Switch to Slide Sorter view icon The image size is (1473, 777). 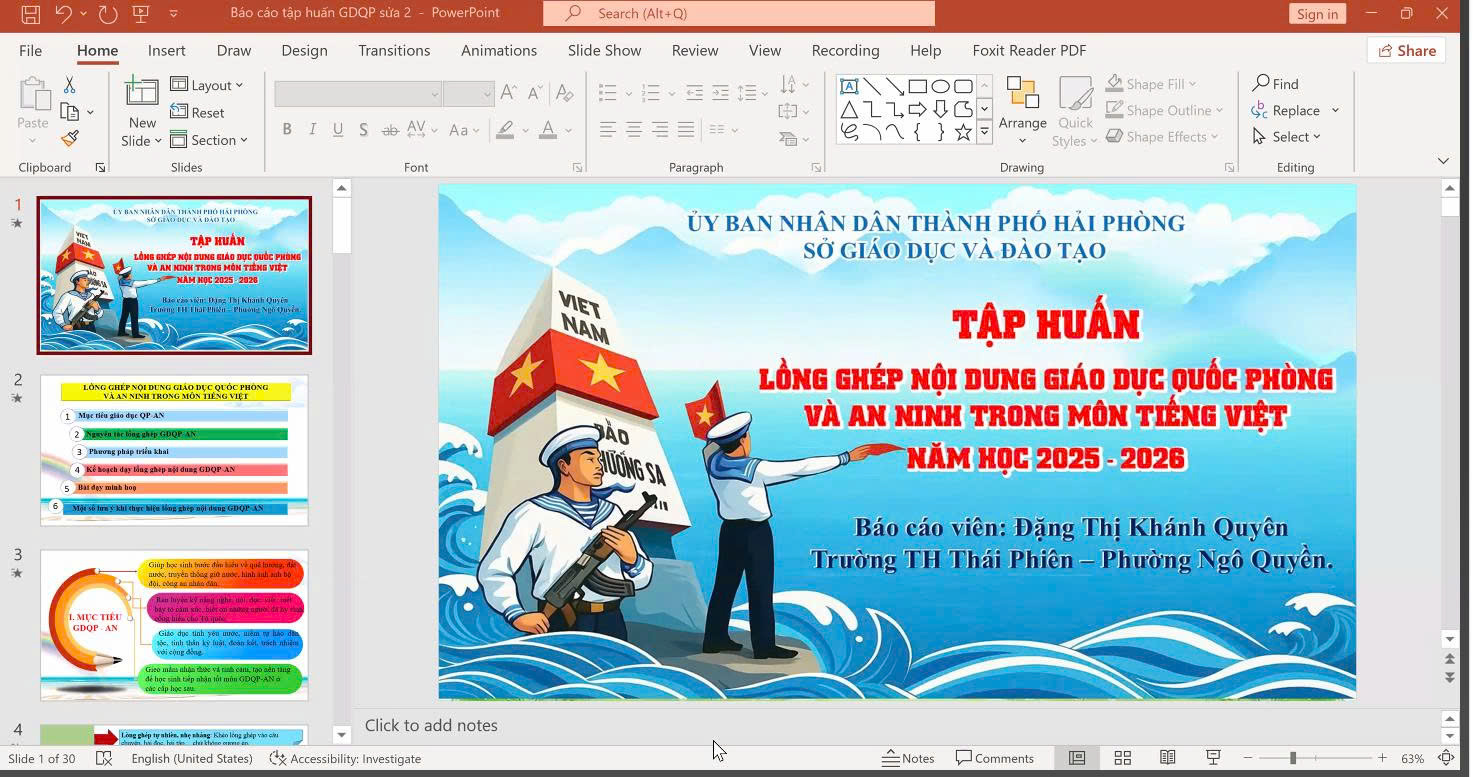click(1122, 758)
